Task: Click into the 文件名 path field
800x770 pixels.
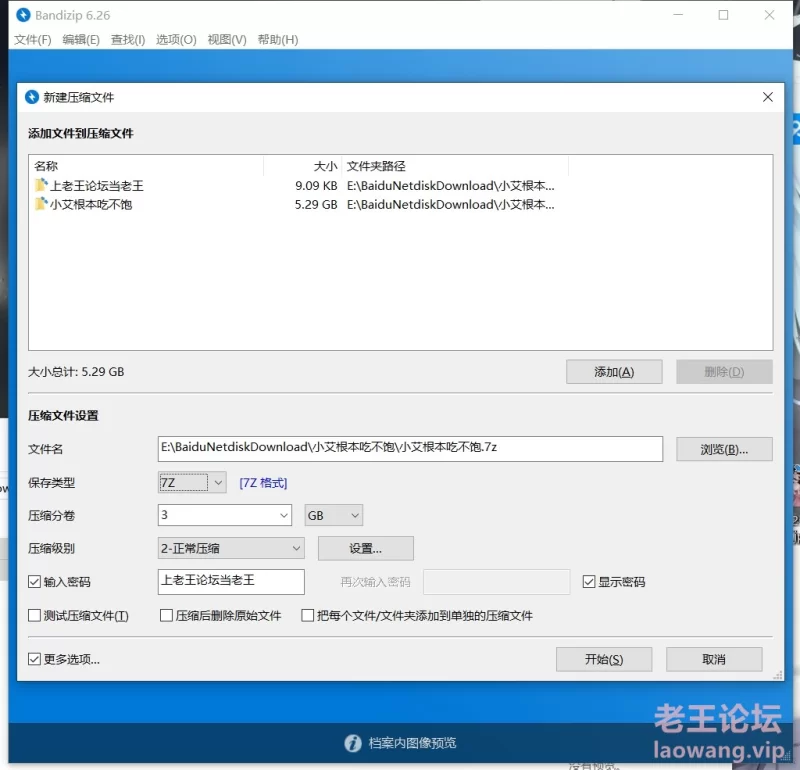Action: tap(410, 449)
